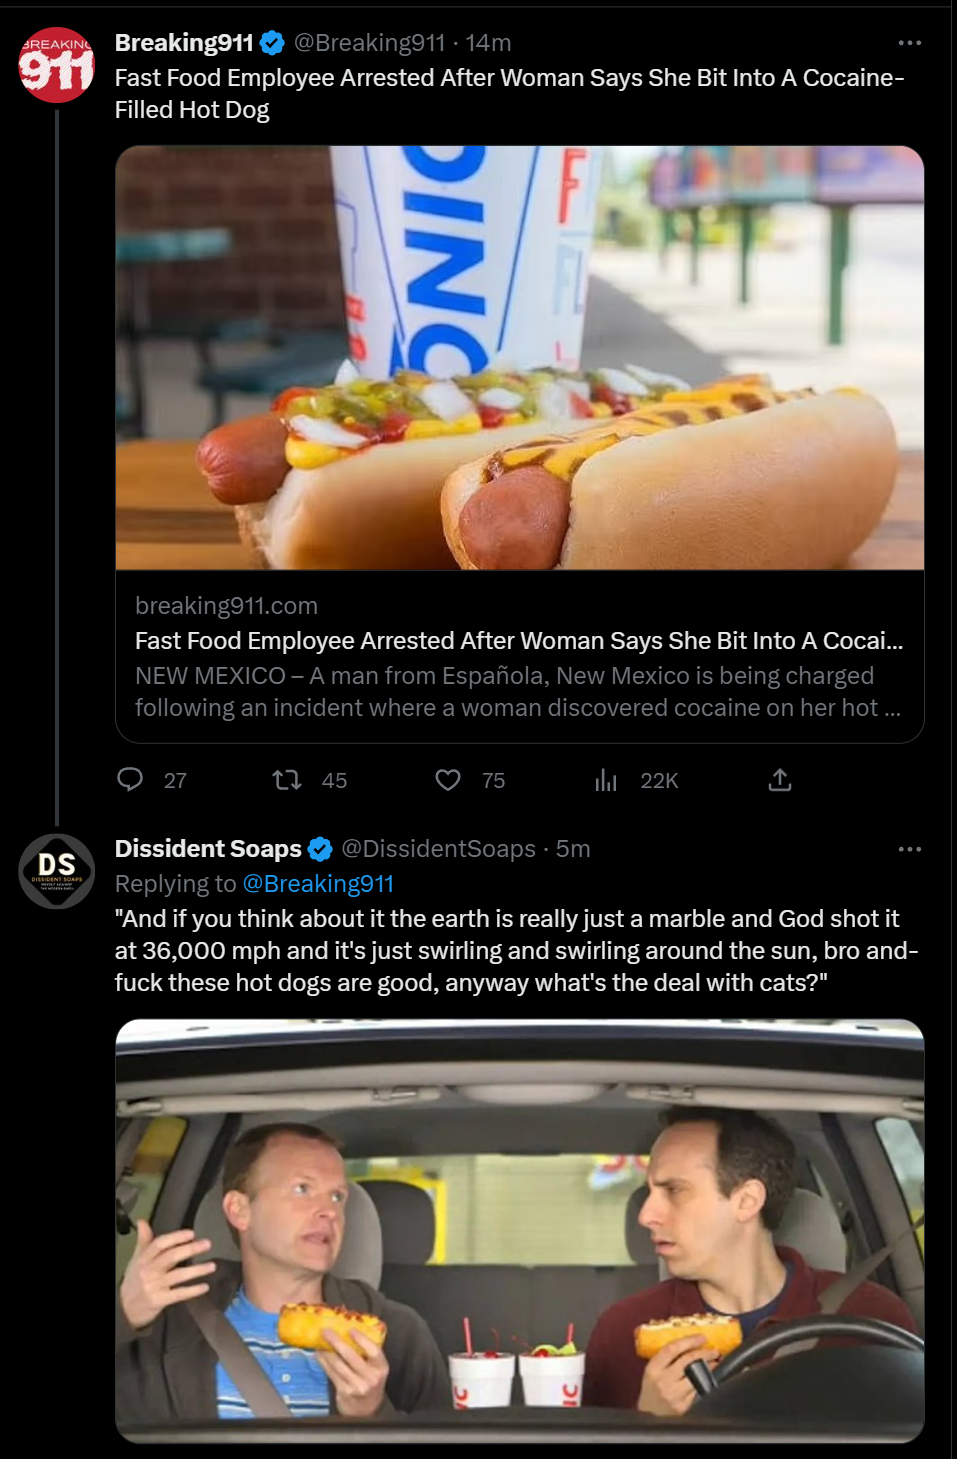Open the breaking911.com article link card headline
This screenshot has height=1459, width=957.
518,641
